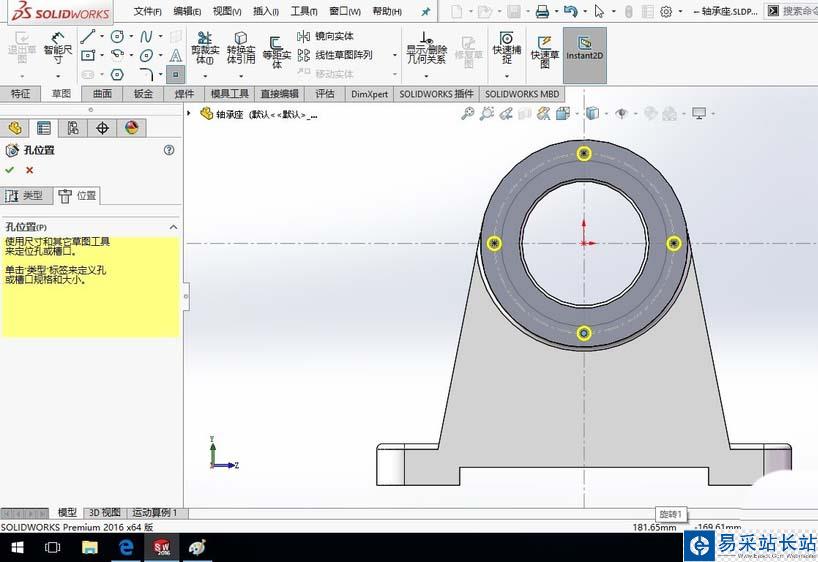Select the sketch Text tool
Image resolution: width=818 pixels, height=562 pixels.
(x=176, y=55)
